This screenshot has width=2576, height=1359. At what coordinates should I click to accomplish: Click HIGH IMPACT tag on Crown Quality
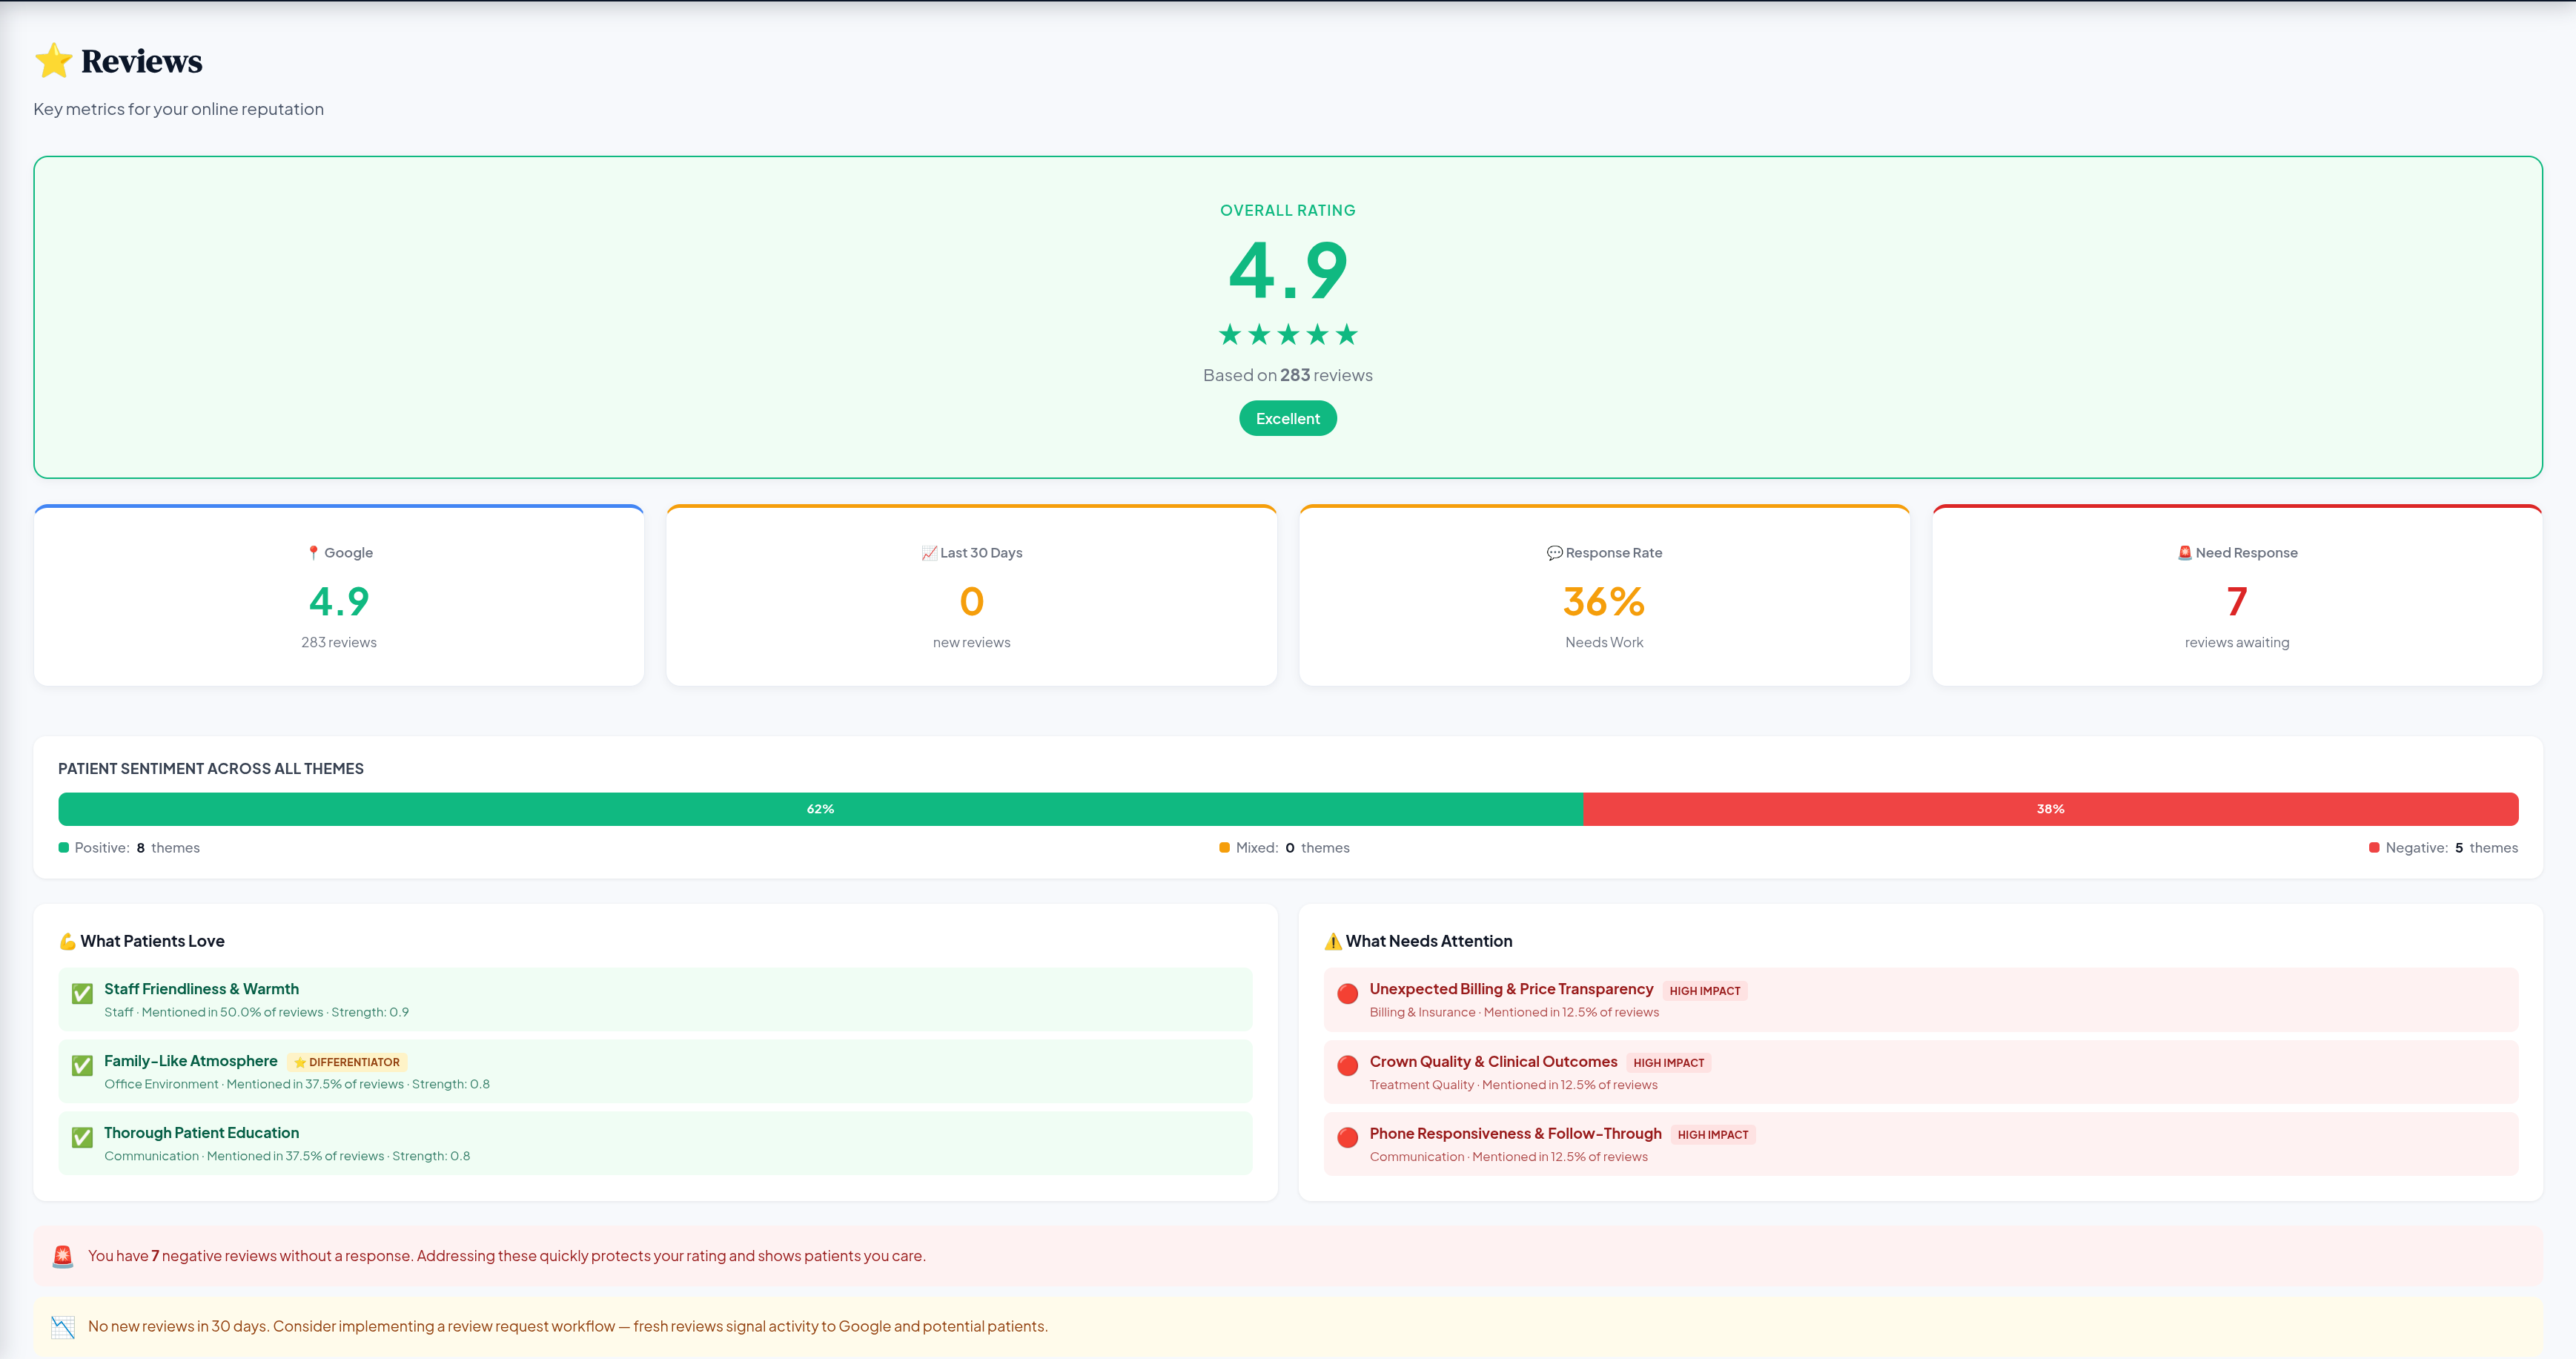[x=1668, y=1063]
